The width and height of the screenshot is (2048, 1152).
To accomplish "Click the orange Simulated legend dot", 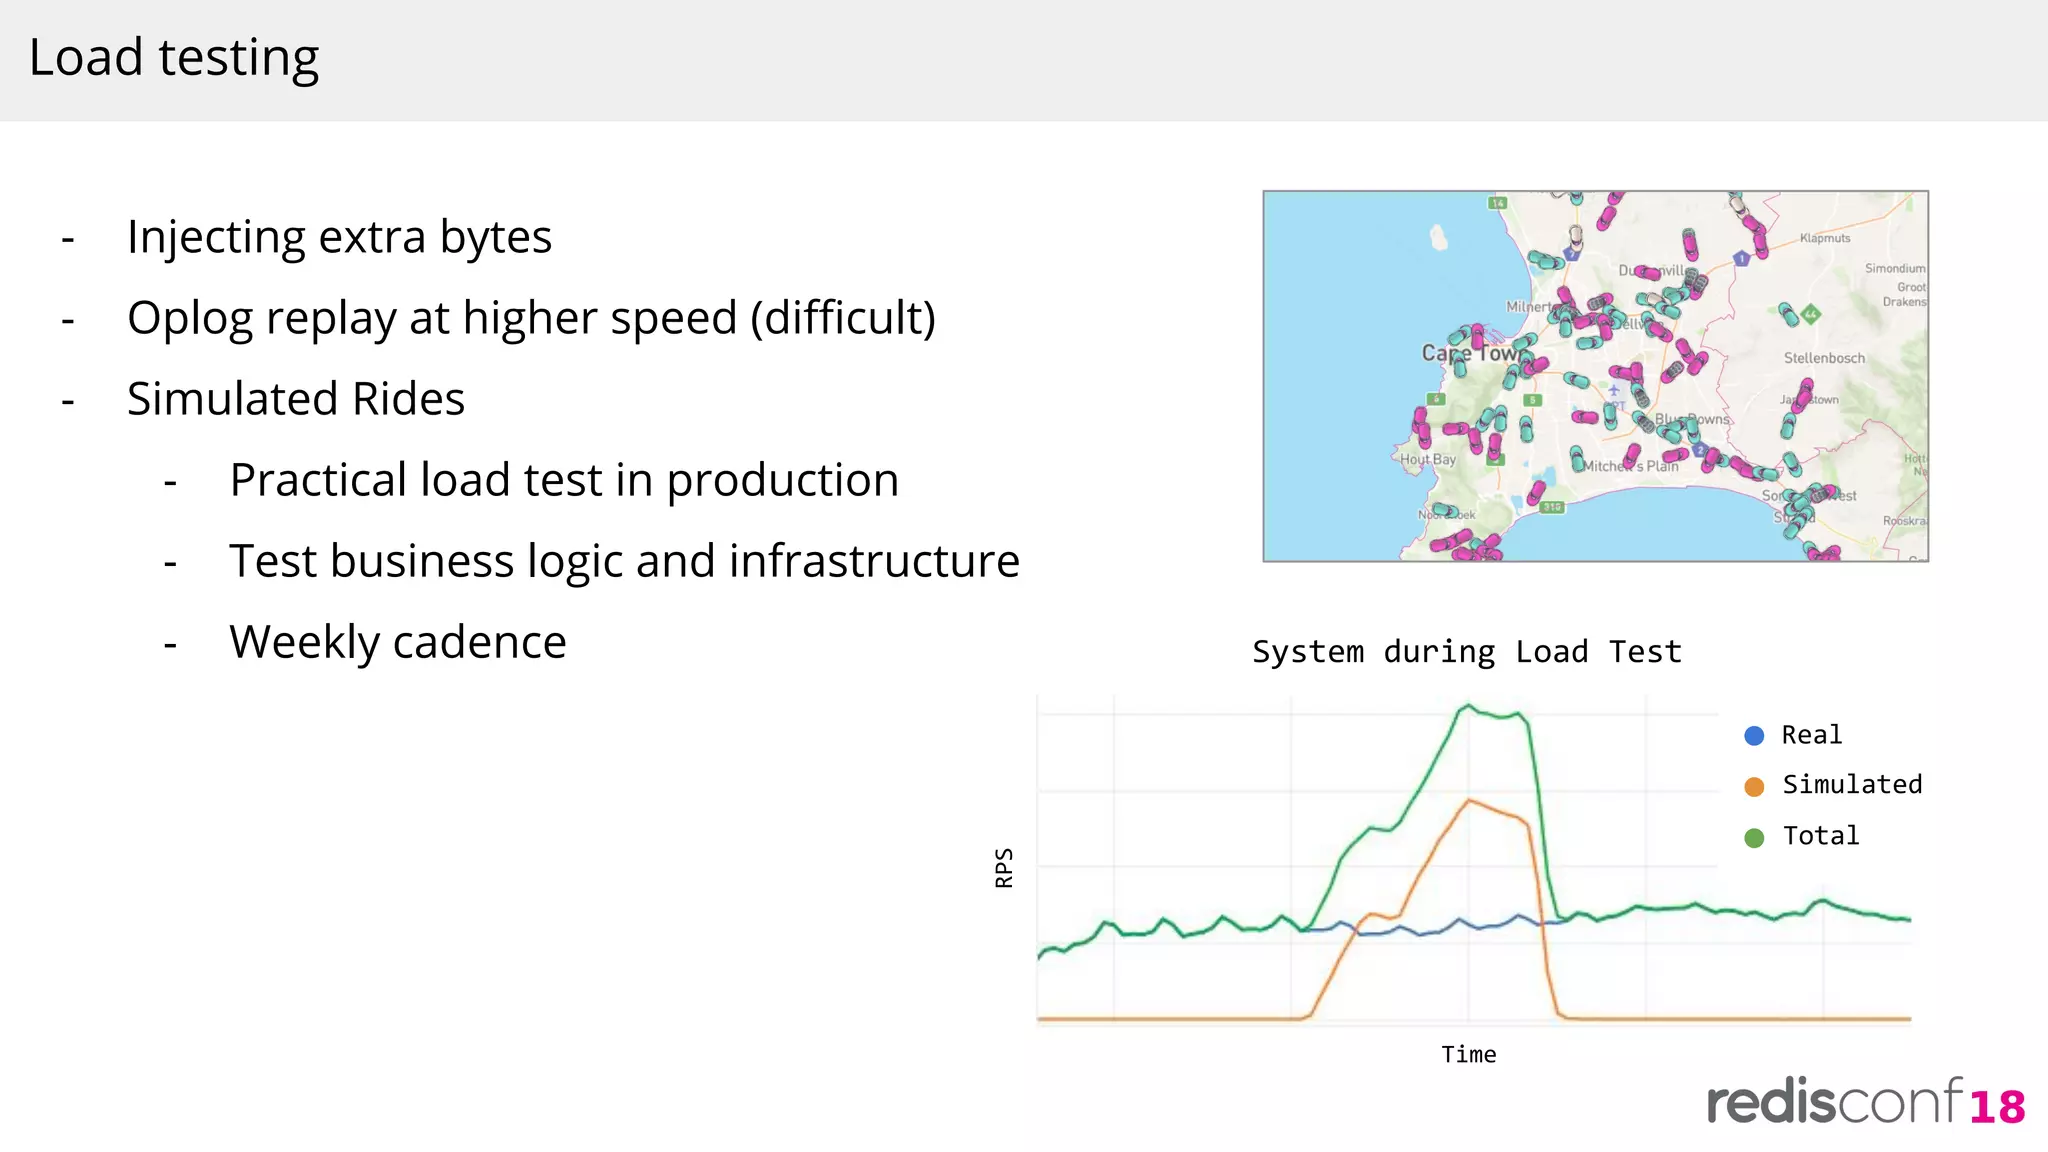I will (x=1754, y=787).
